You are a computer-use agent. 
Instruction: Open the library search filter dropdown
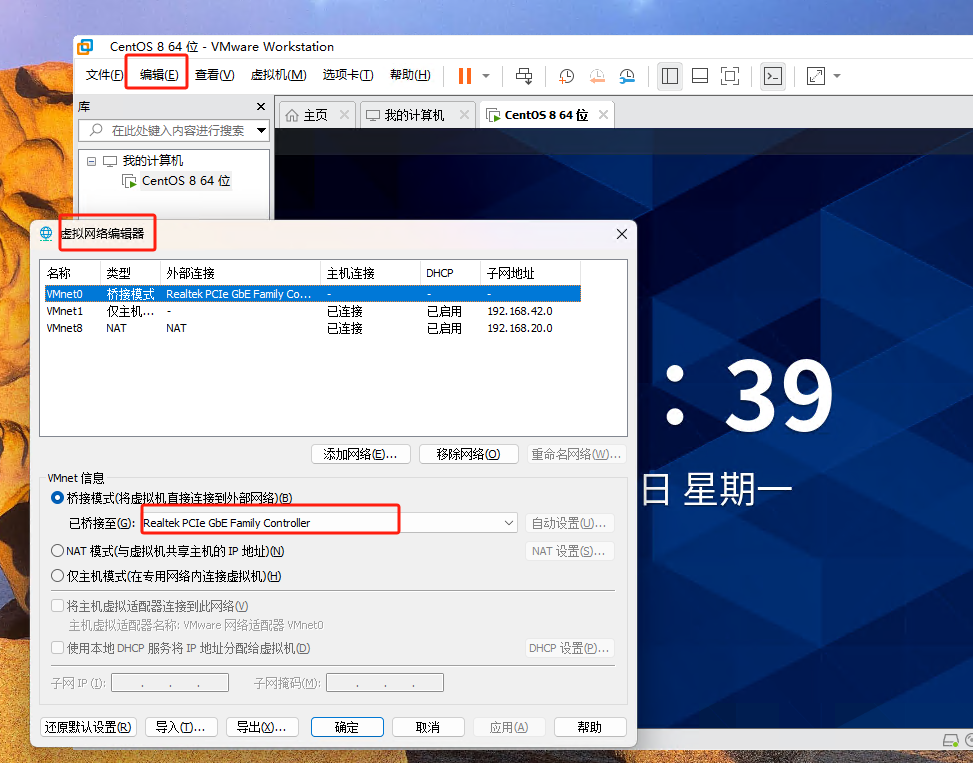pyautogui.click(x=261, y=130)
